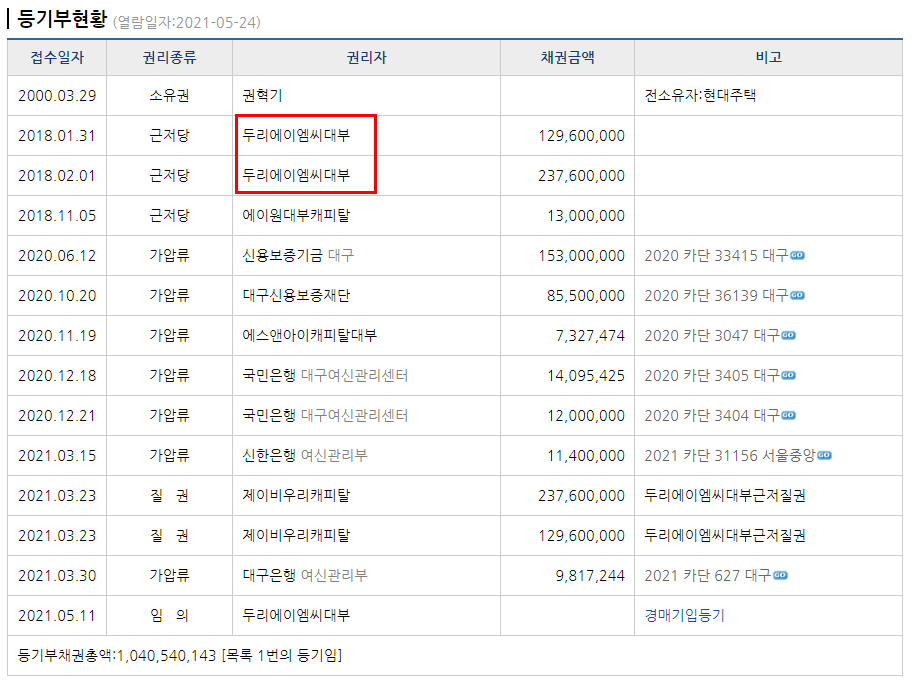Click 전소유자:현대주택 remark

pos(700,95)
